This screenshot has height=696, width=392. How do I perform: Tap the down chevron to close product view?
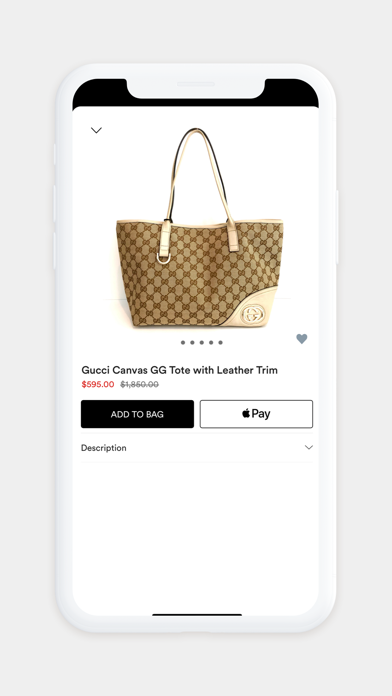[x=96, y=130]
